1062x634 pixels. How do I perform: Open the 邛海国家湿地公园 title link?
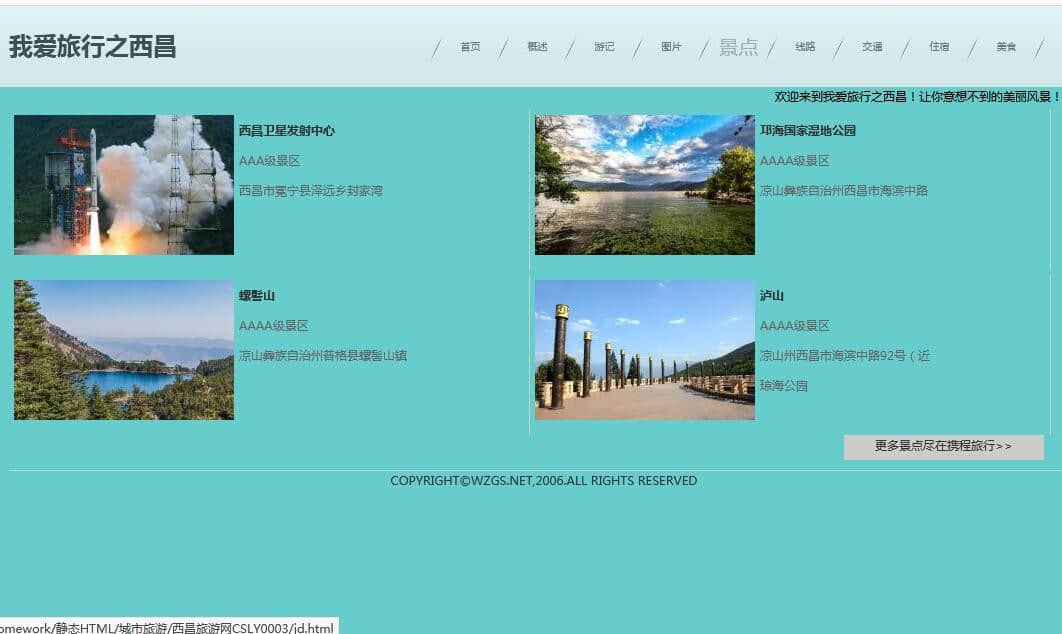coord(808,131)
